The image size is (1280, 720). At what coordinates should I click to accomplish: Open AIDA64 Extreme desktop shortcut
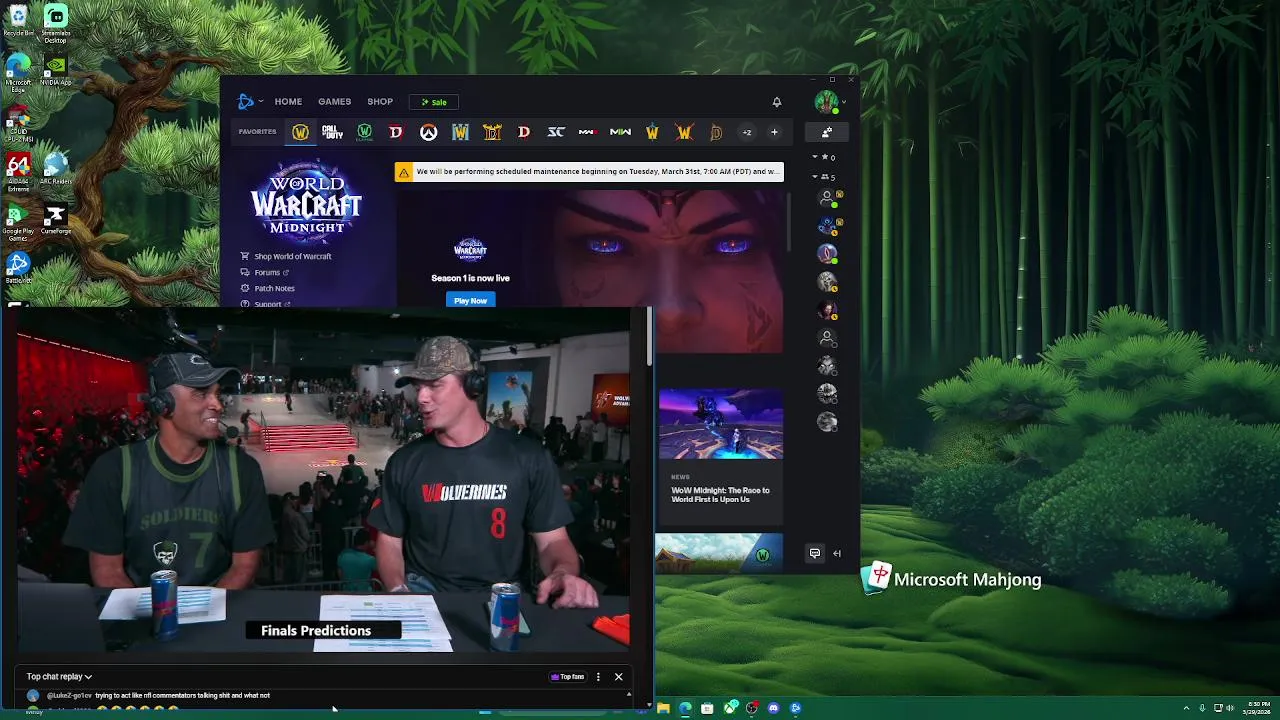point(18,172)
